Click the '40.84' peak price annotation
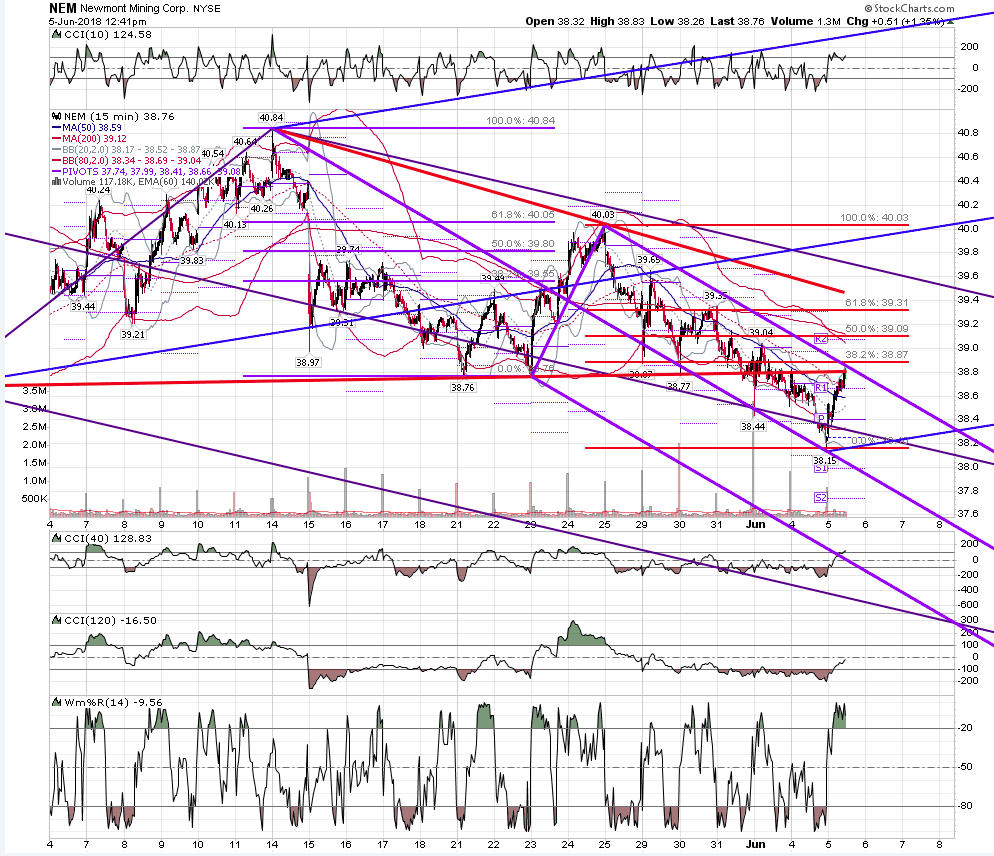Viewport: 994px width, 856px height. (271, 117)
